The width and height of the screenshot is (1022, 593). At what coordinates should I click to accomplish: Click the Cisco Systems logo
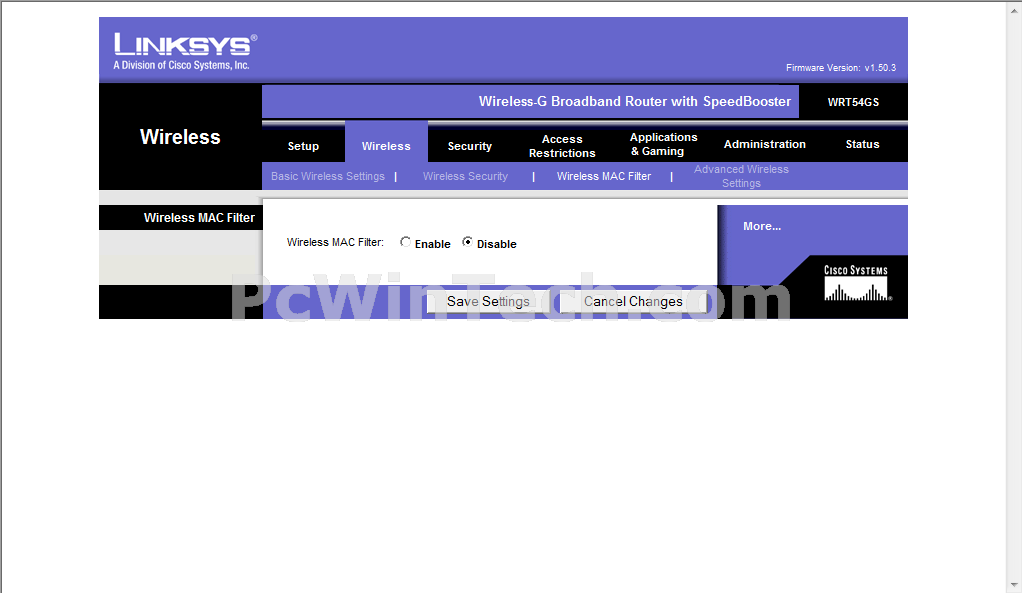[856, 283]
